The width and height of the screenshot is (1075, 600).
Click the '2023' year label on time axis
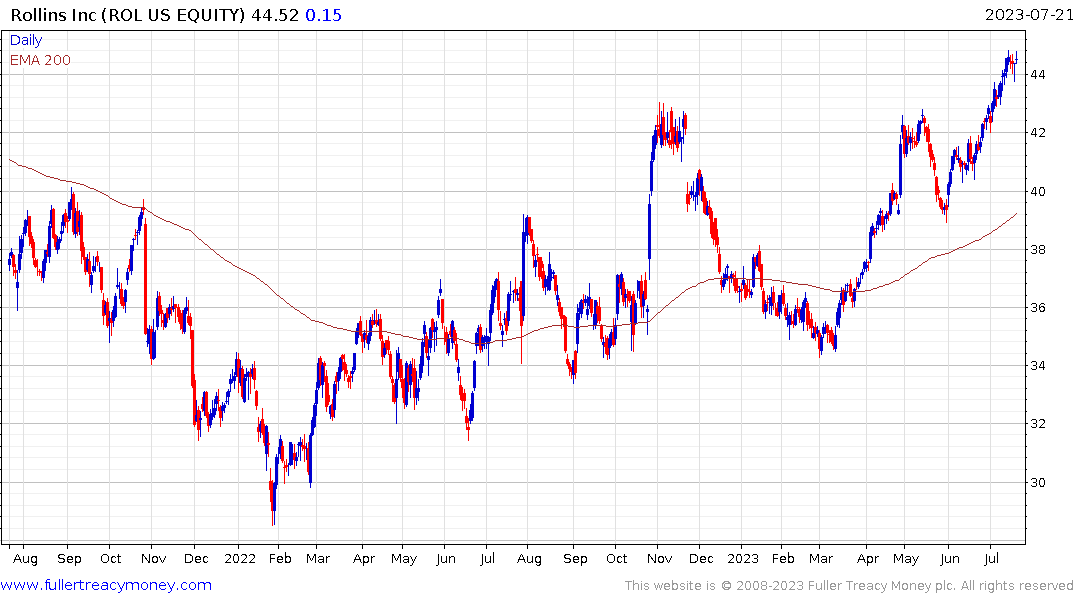743,558
